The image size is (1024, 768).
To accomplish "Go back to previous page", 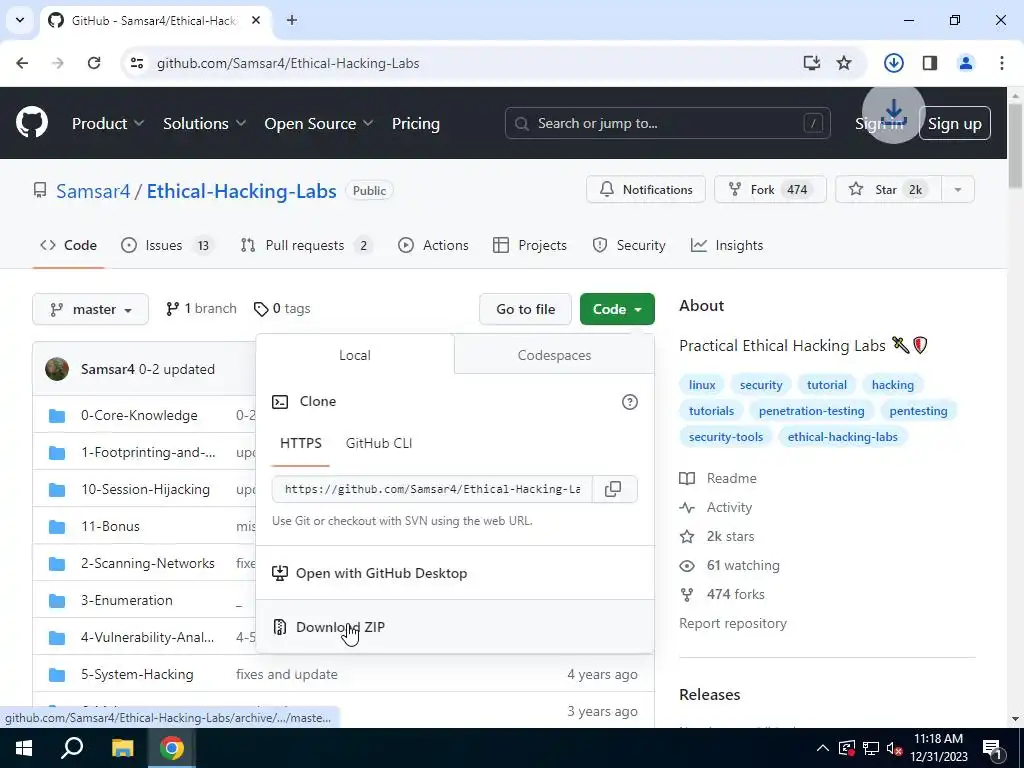I will [x=22, y=63].
